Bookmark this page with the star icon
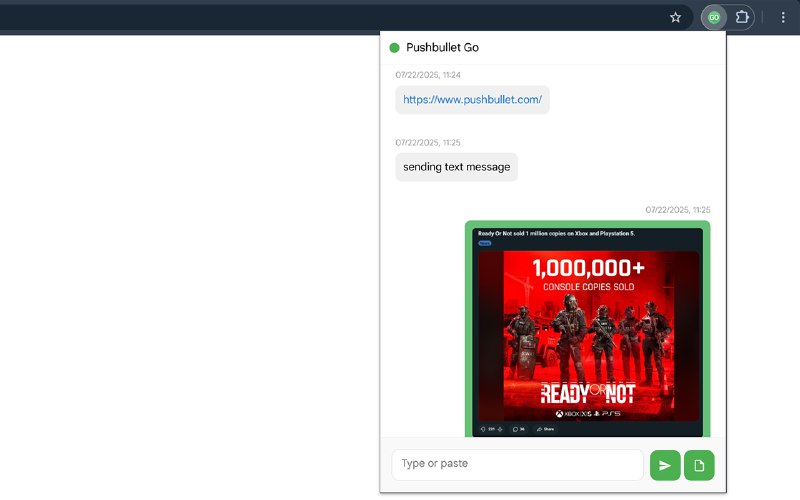The width and height of the screenshot is (800, 500). pos(676,17)
